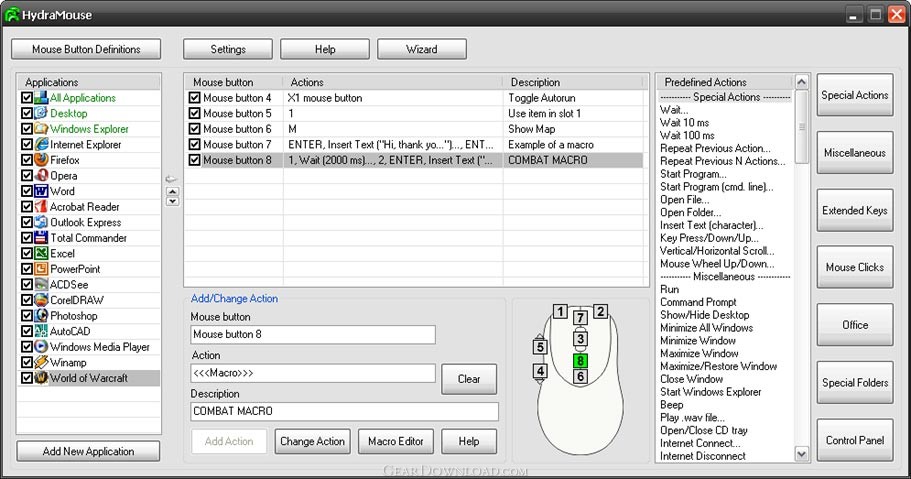Click the ACDSee icon in Applications
The height and width of the screenshot is (479, 911).
coord(41,284)
